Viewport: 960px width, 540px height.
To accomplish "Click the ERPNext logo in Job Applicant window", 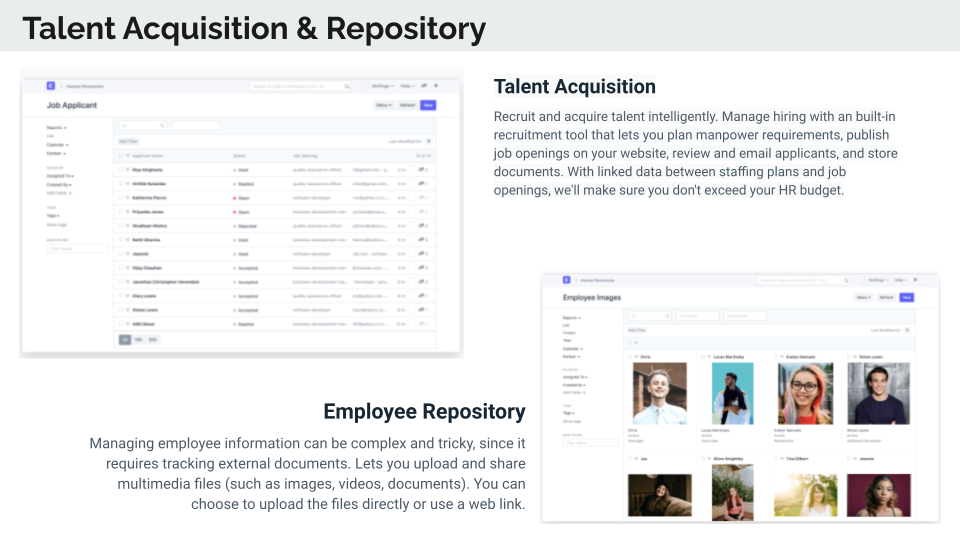I will click(50, 86).
